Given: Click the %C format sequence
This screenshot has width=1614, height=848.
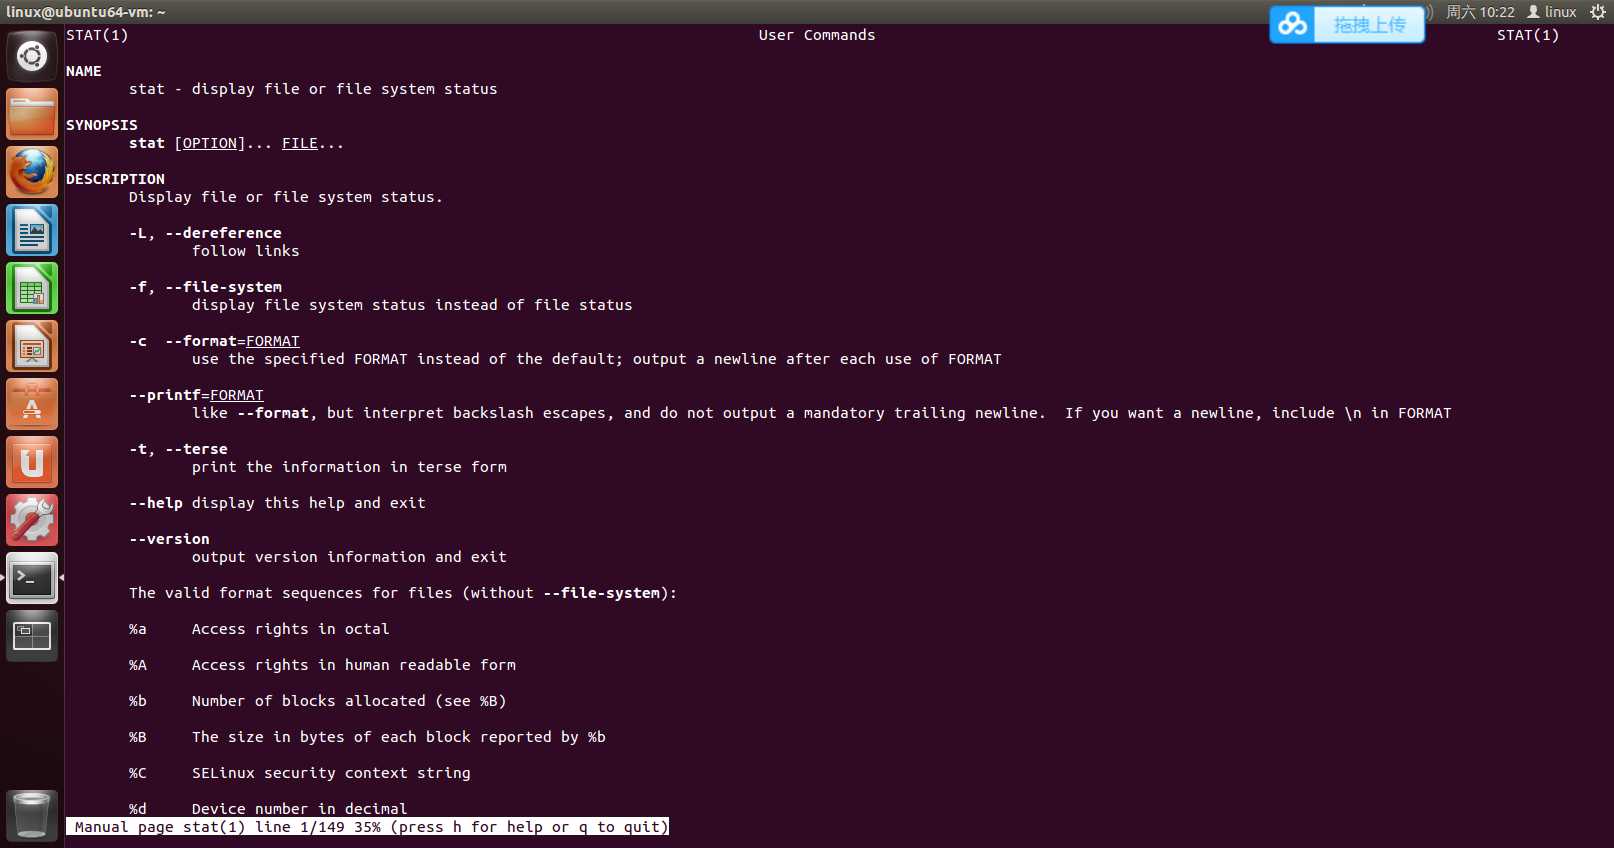Looking at the screenshot, I should pos(138,773).
